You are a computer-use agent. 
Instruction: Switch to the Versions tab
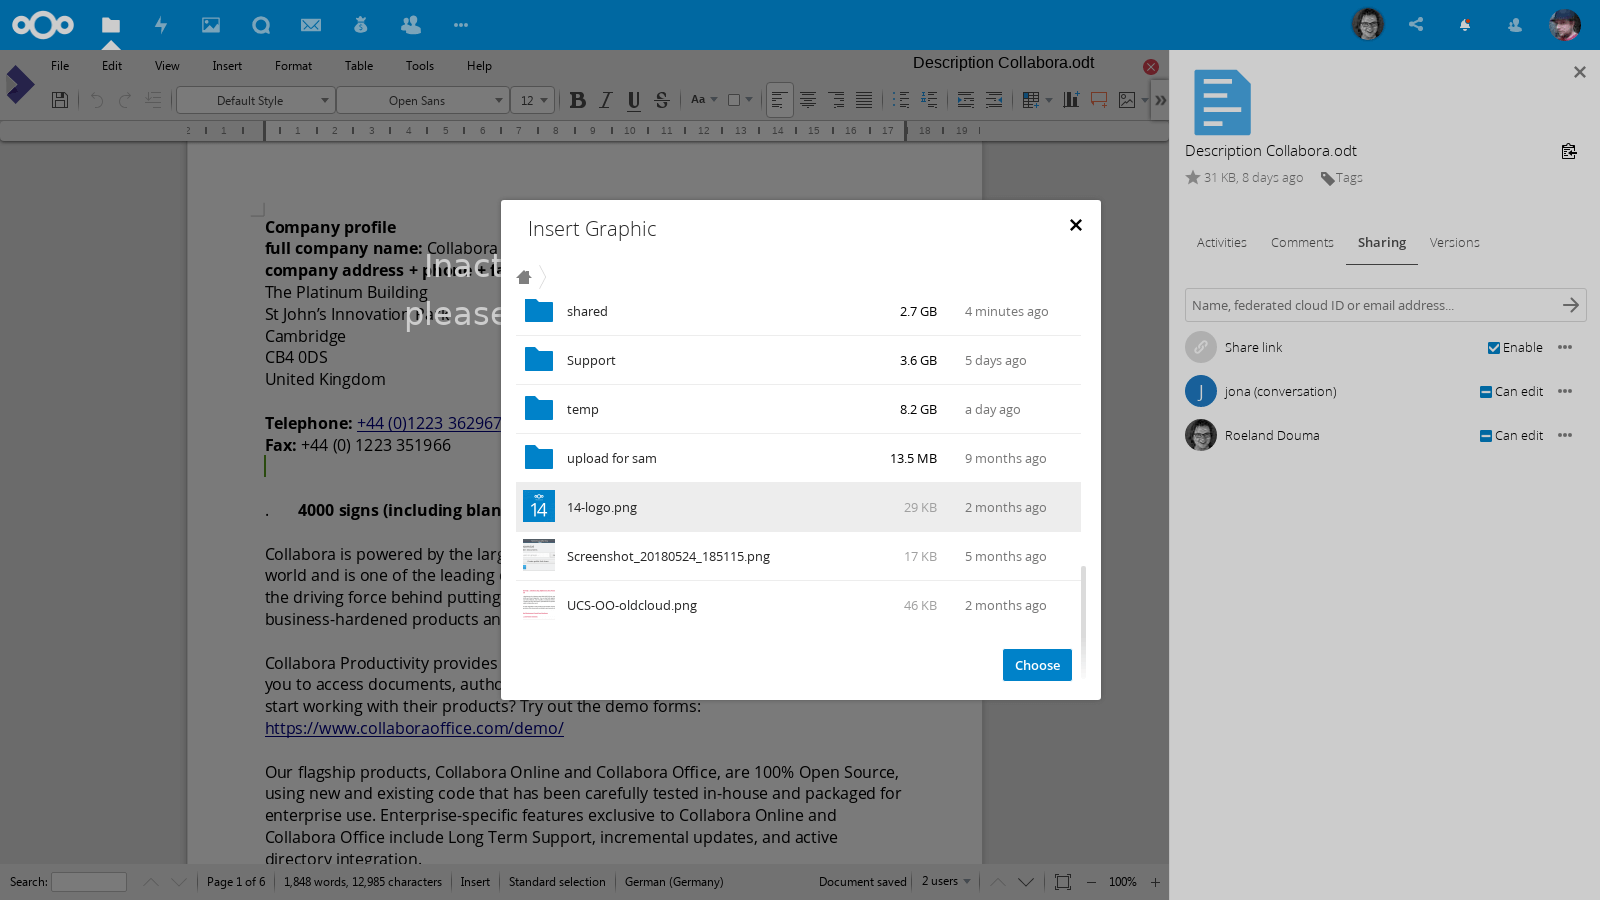point(1454,243)
